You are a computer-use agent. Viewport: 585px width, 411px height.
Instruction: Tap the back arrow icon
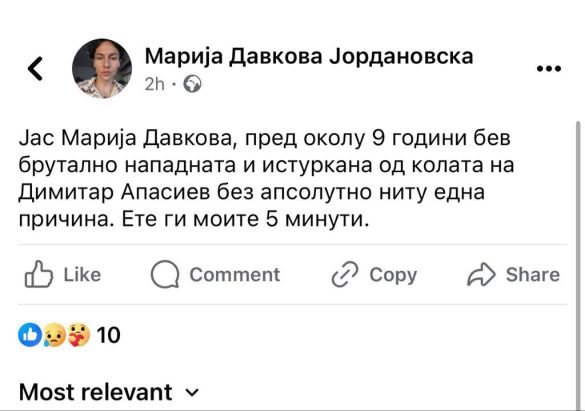[x=35, y=69]
